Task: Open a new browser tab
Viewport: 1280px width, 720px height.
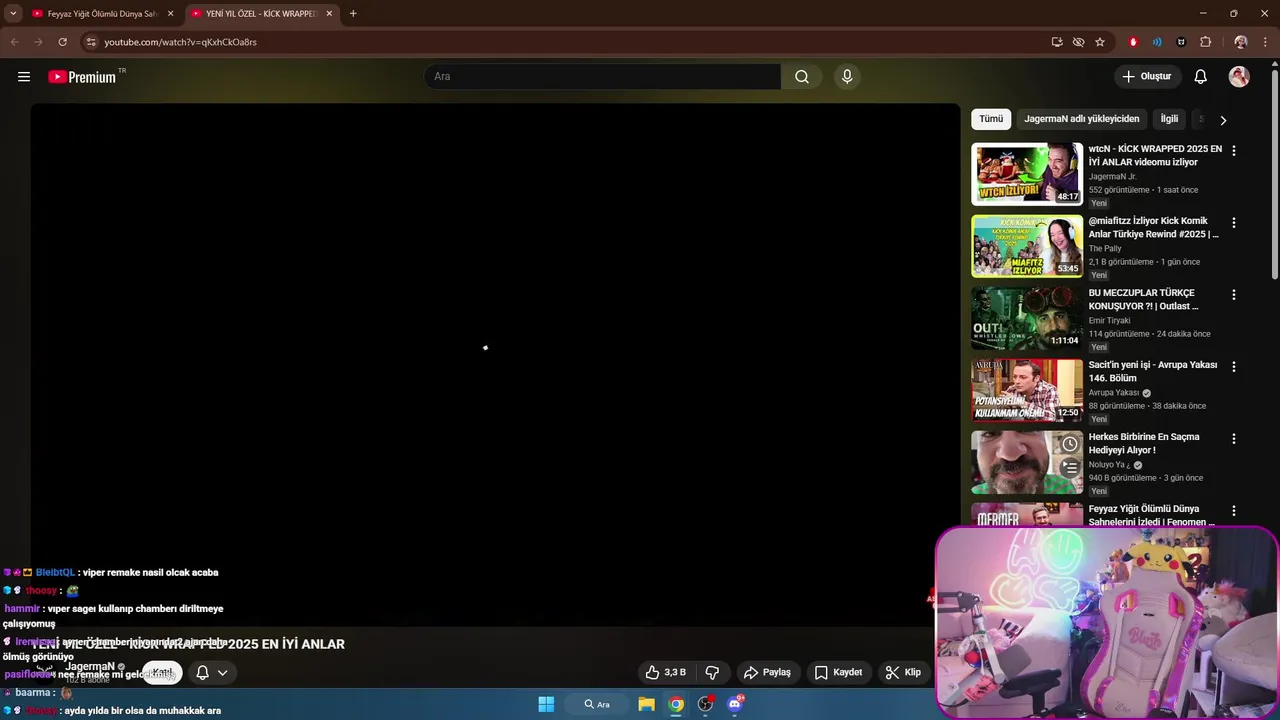Action: point(353,14)
